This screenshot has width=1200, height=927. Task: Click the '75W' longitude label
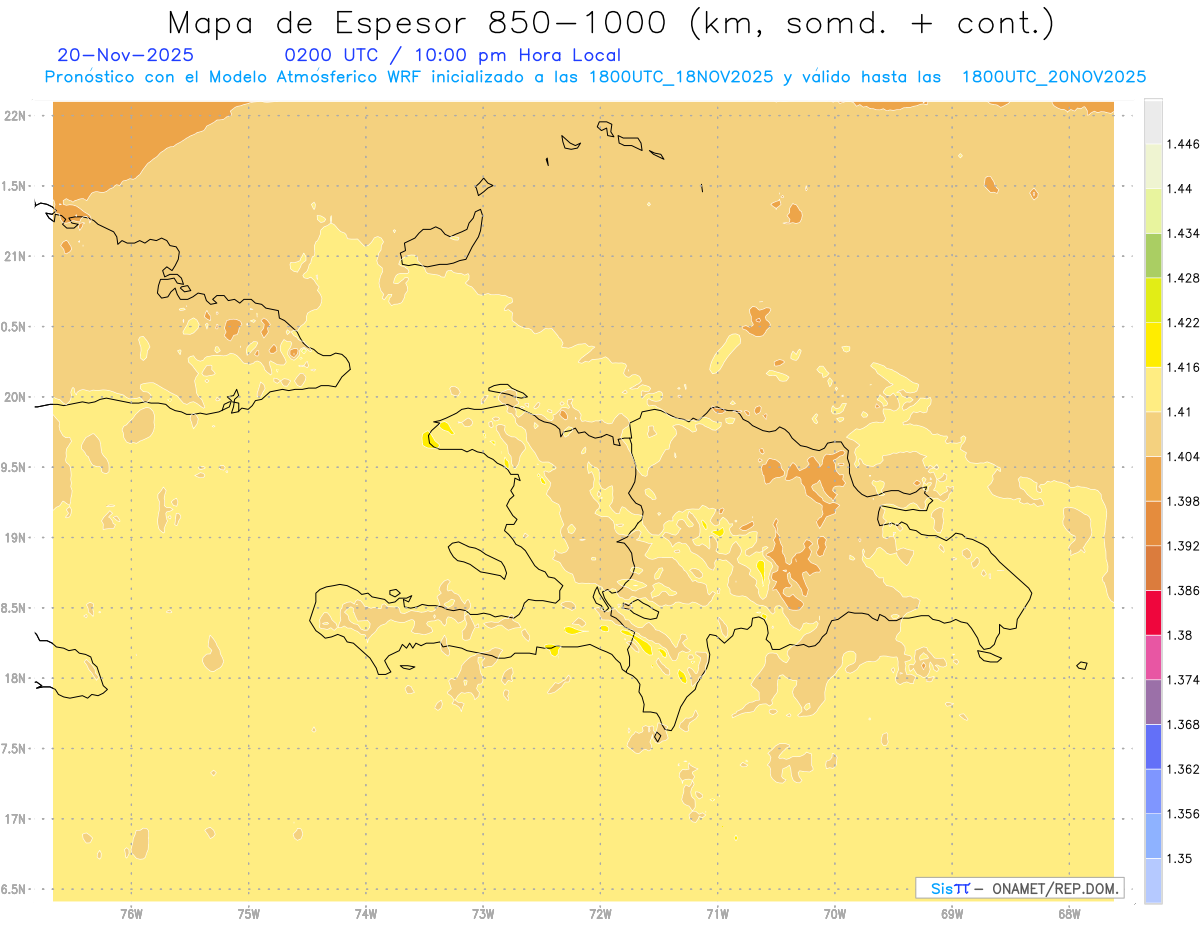pyautogui.click(x=248, y=913)
